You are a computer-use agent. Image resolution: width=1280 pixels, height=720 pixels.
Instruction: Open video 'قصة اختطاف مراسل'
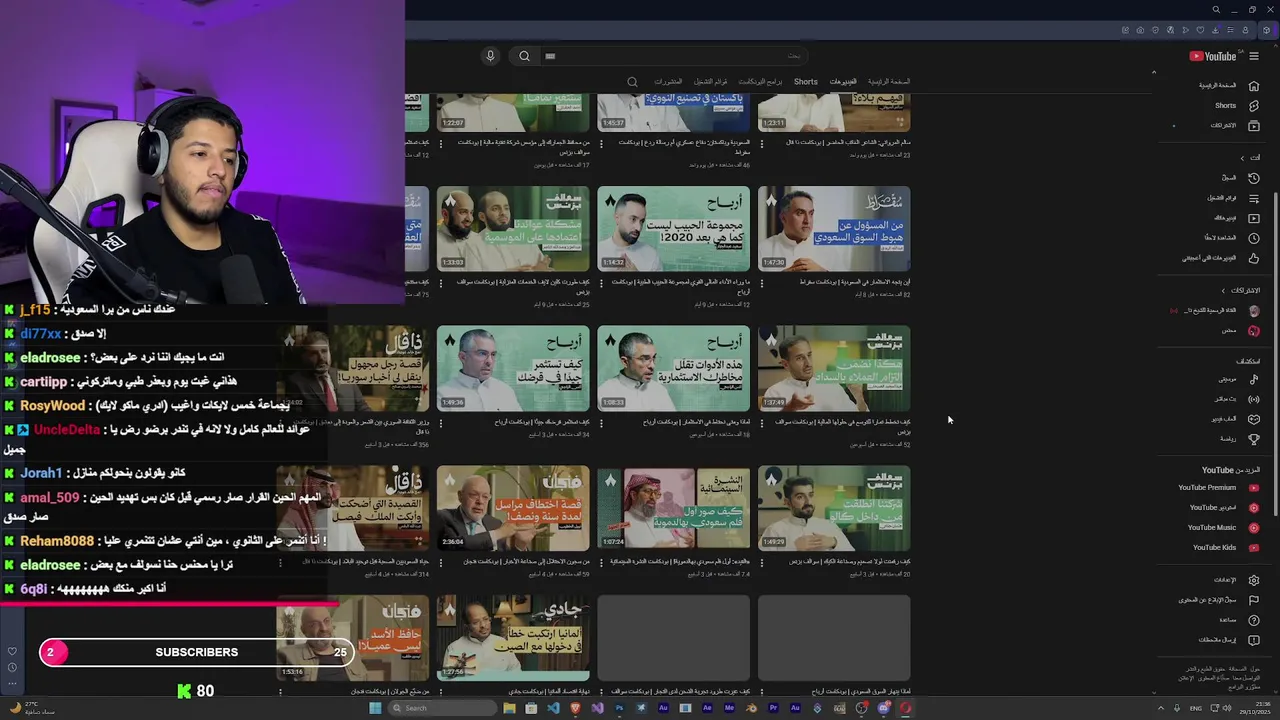(513, 508)
